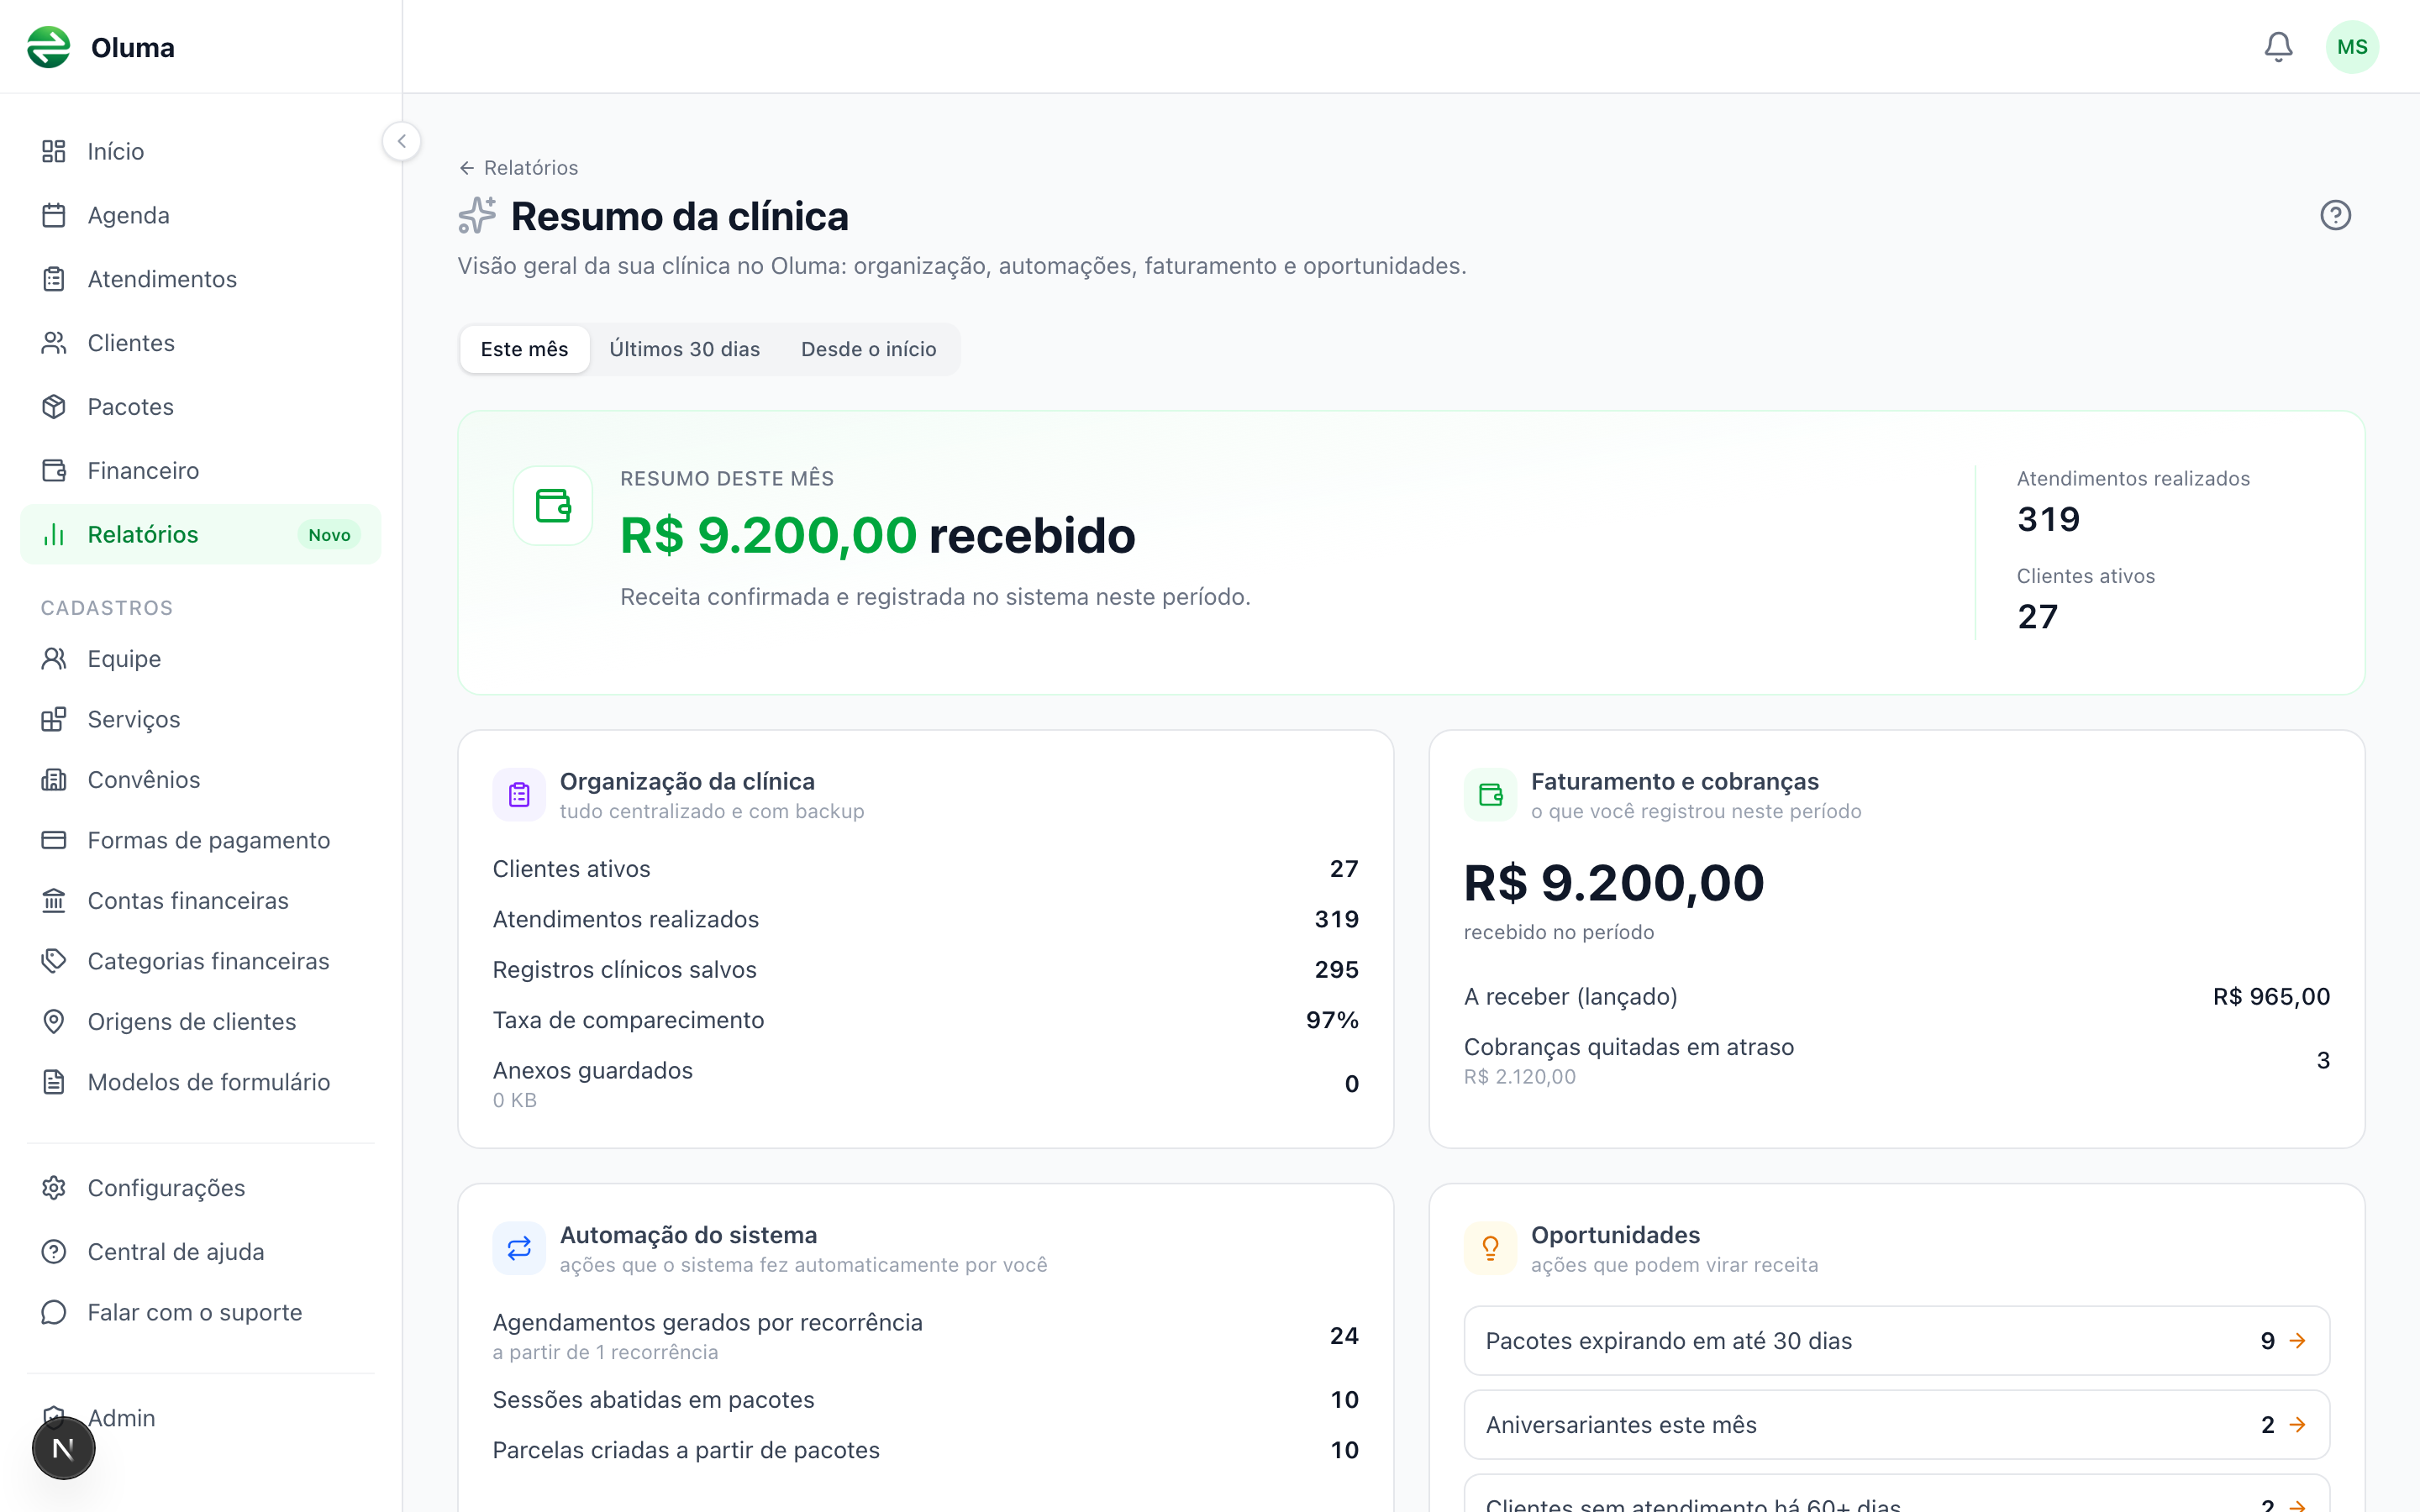Open notifications bell
This screenshot has height=1512, width=2420.
pos(2278,47)
